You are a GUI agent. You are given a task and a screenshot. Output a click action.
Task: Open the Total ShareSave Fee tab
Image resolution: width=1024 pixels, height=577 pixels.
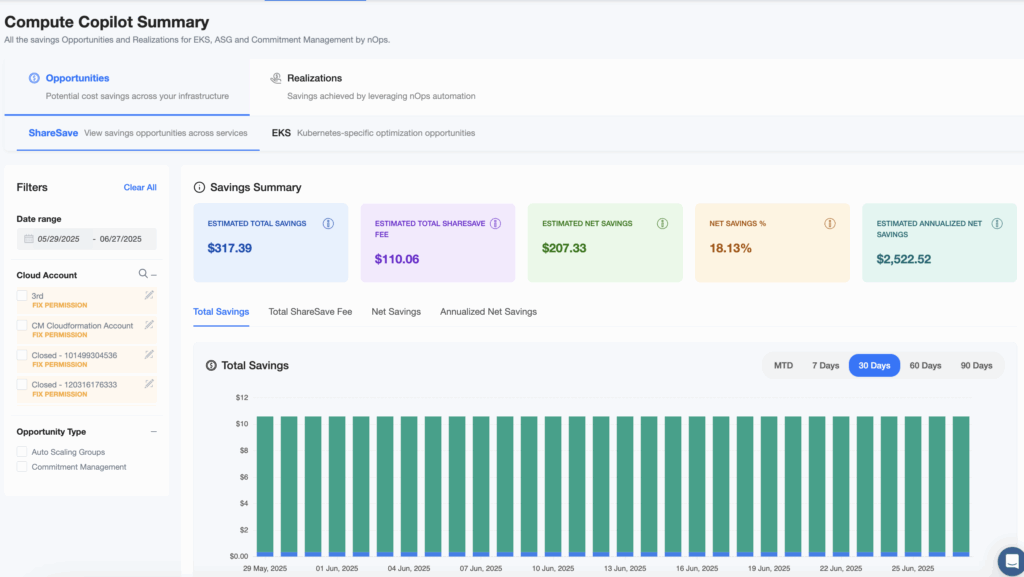[310, 312]
